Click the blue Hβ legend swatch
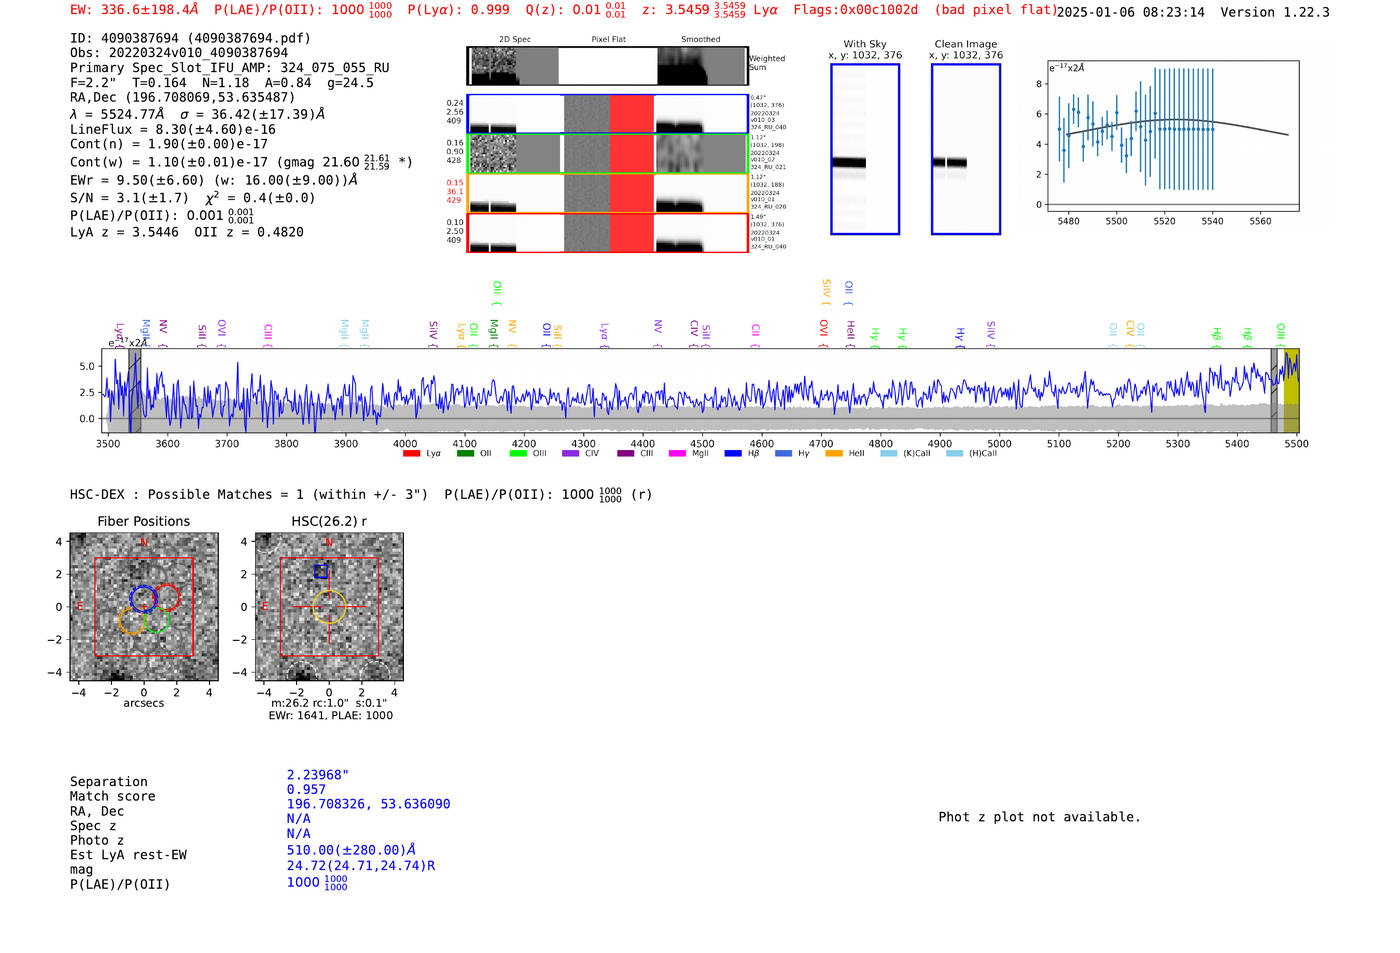 point(733,454)
